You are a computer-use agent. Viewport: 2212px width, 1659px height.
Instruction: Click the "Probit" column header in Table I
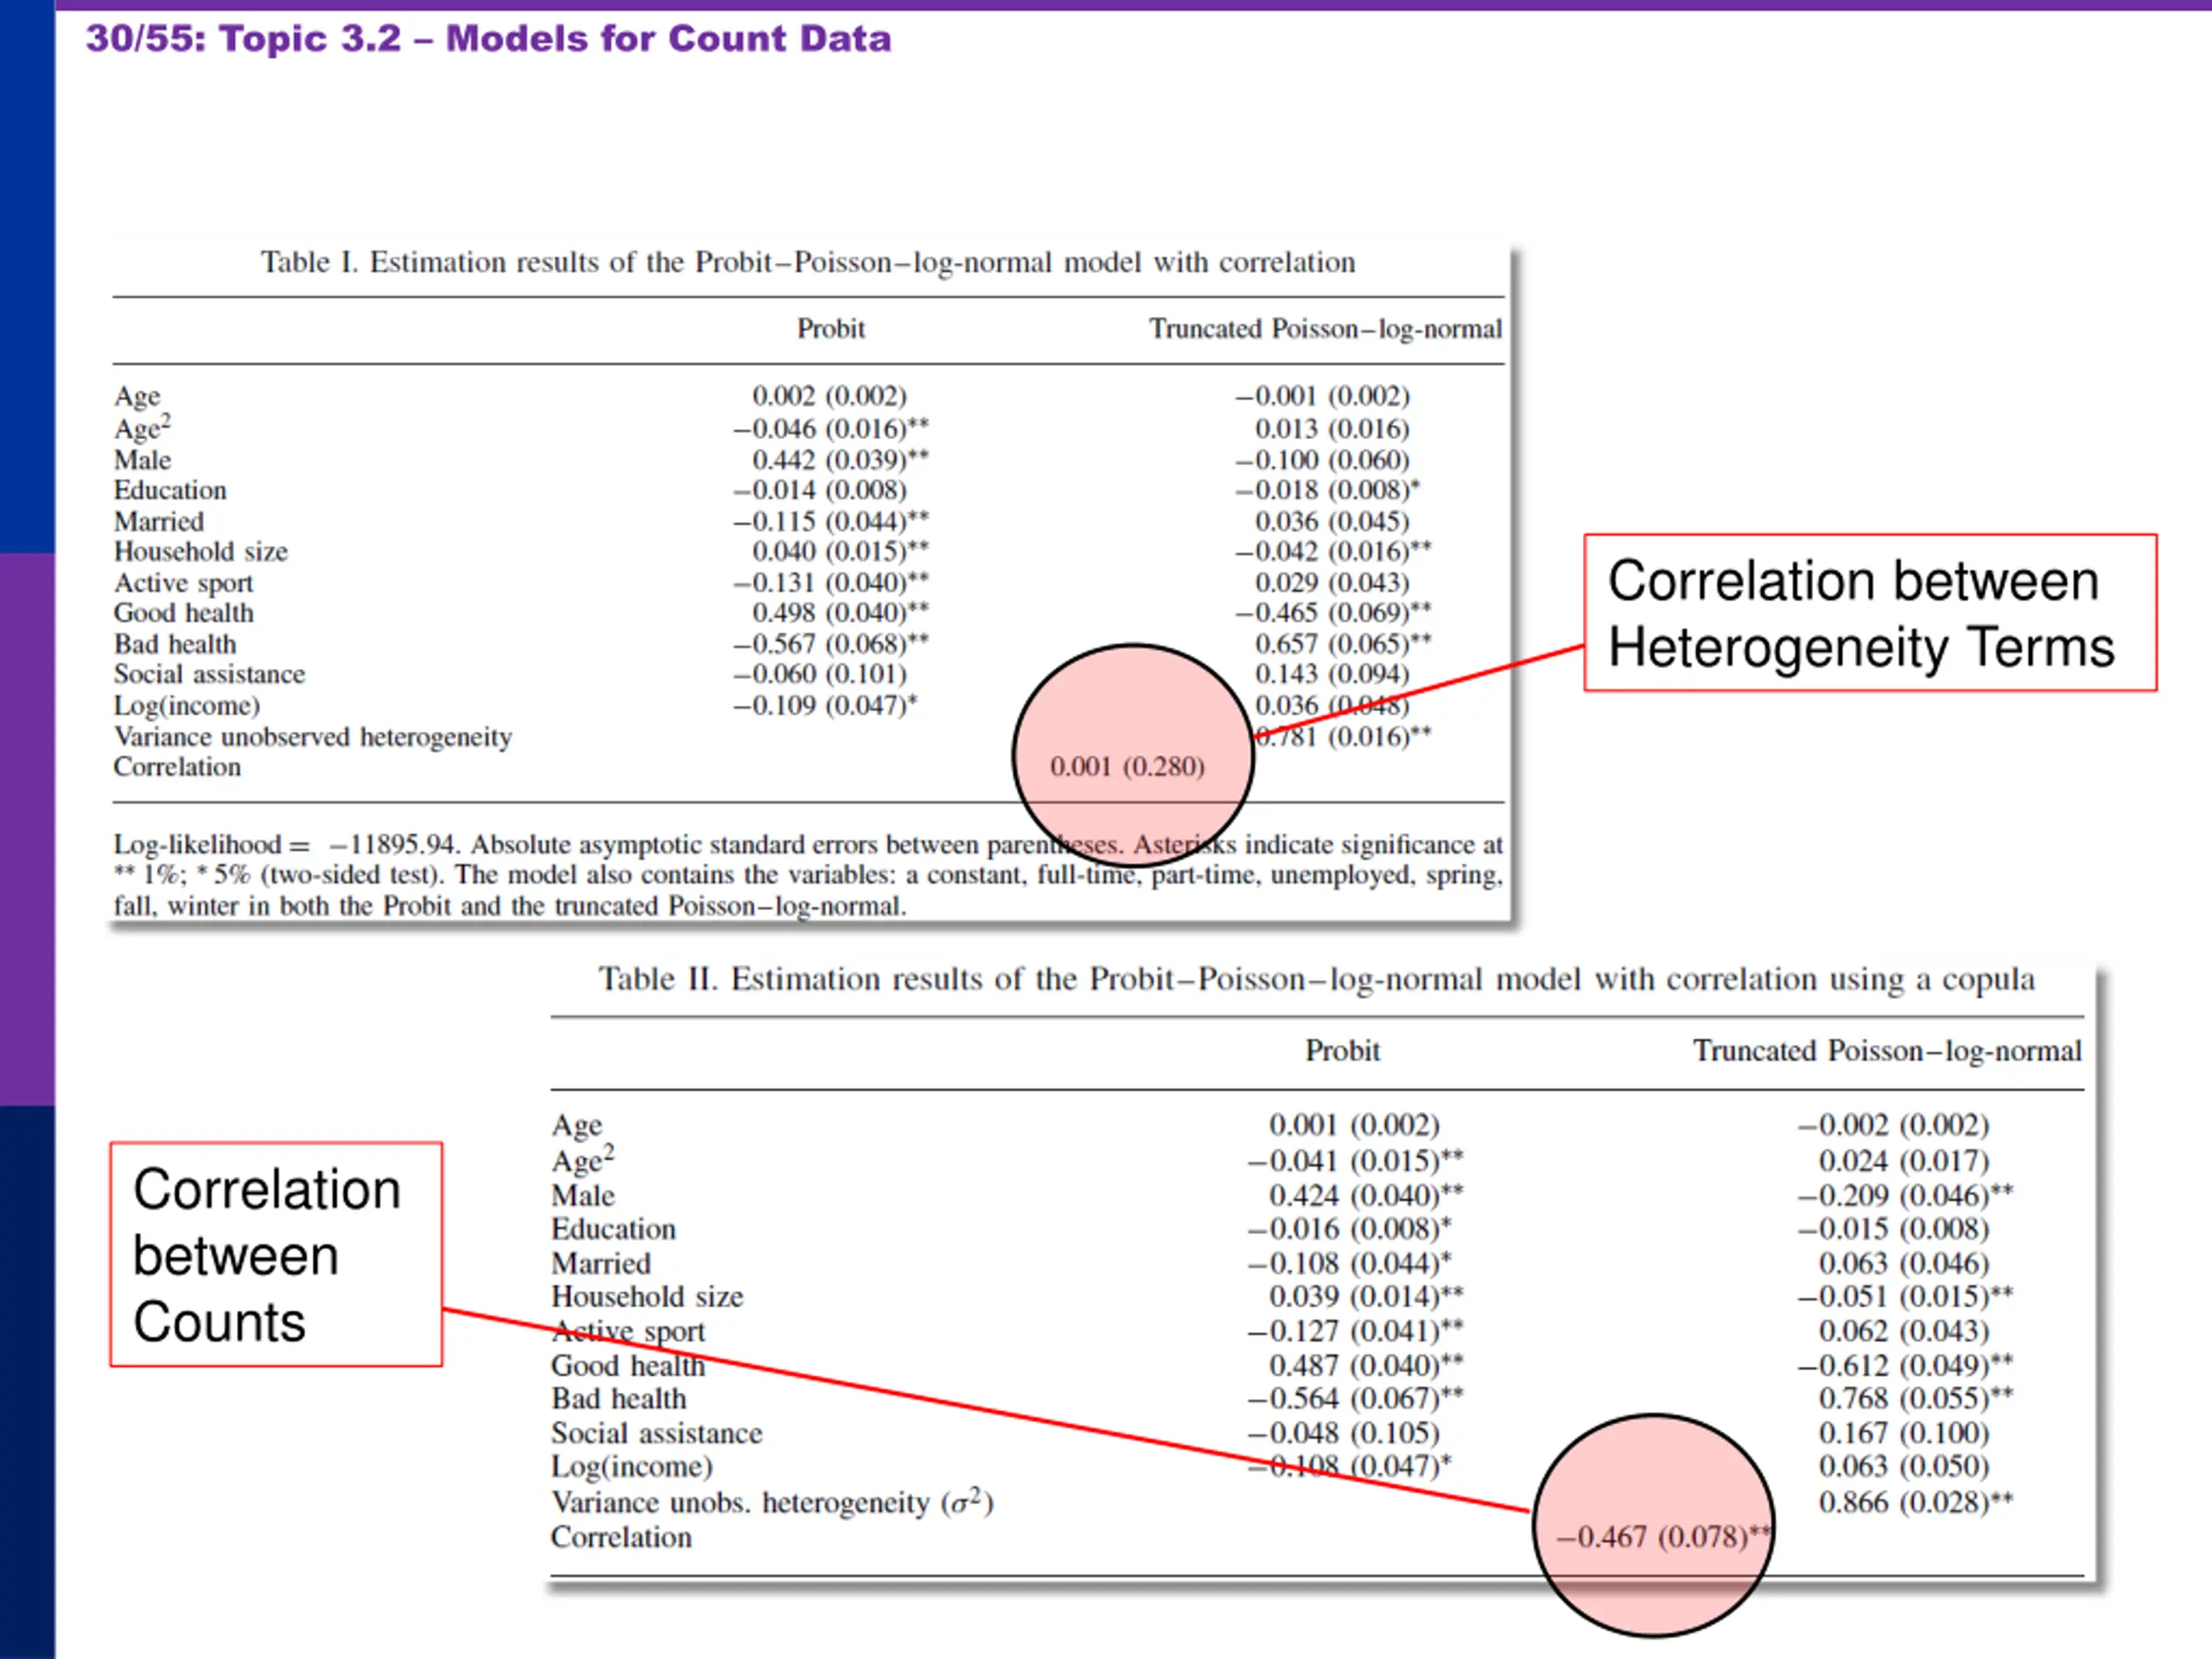pyautogui.click(x=830, y=328)
